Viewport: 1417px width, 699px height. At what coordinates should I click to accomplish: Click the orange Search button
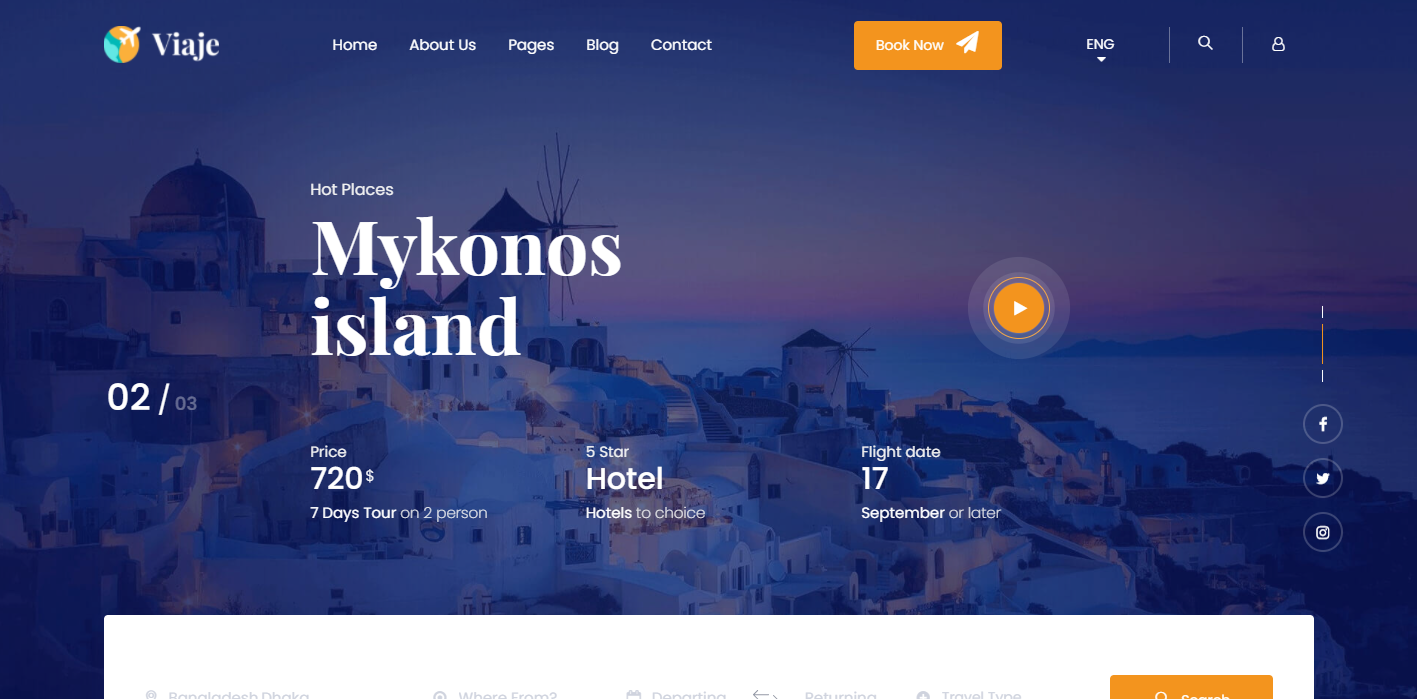point(1191,688)
